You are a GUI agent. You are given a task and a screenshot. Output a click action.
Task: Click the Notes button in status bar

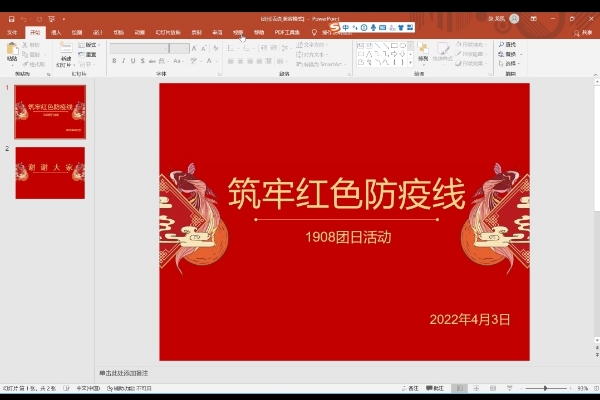coord(410,388)
